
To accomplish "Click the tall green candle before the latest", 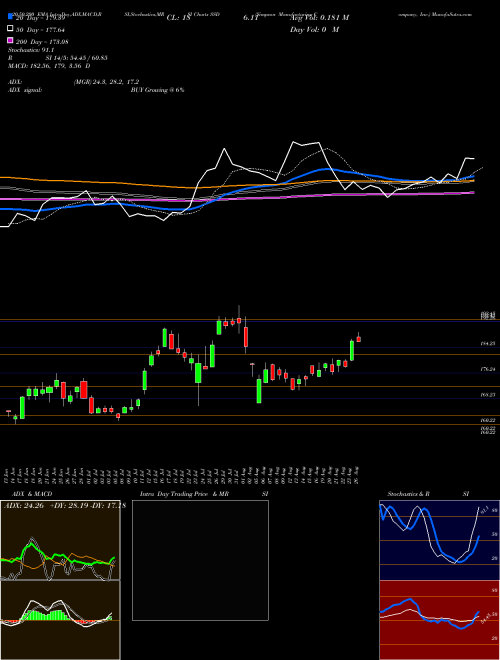I will coord(352,350).
